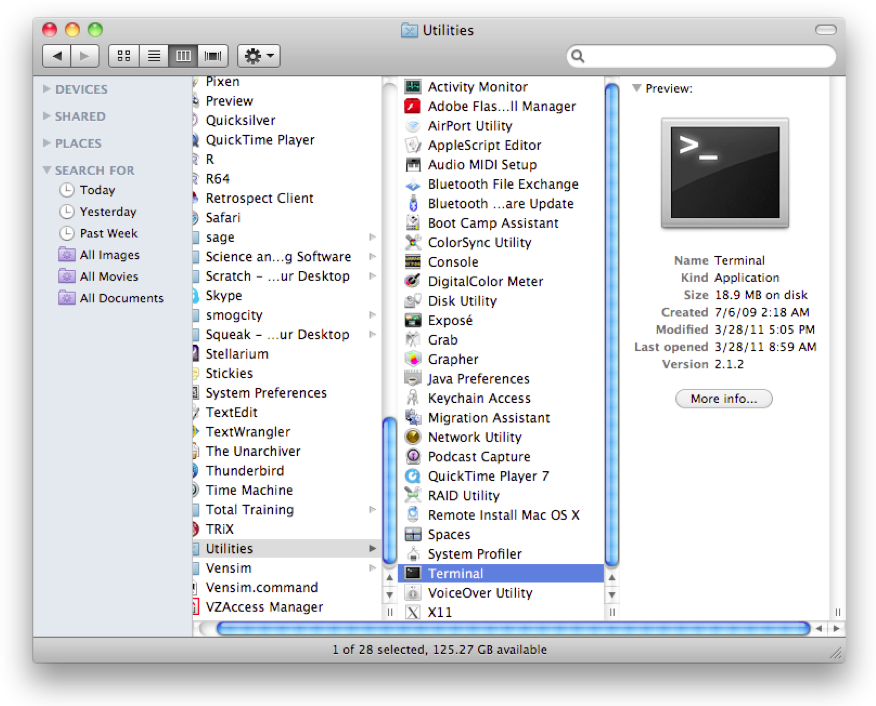The height and width of the screenshot is (706, 876).
Task: Select Total Training folder in list
Action: [x=249, y=510]
